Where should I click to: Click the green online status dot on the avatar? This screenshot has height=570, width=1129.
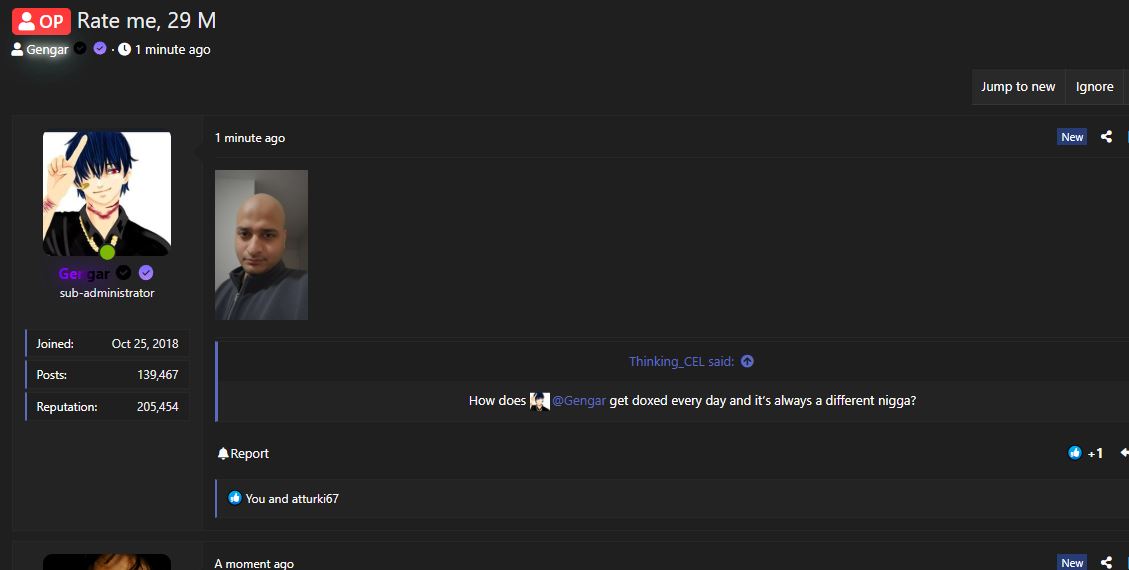107,253
